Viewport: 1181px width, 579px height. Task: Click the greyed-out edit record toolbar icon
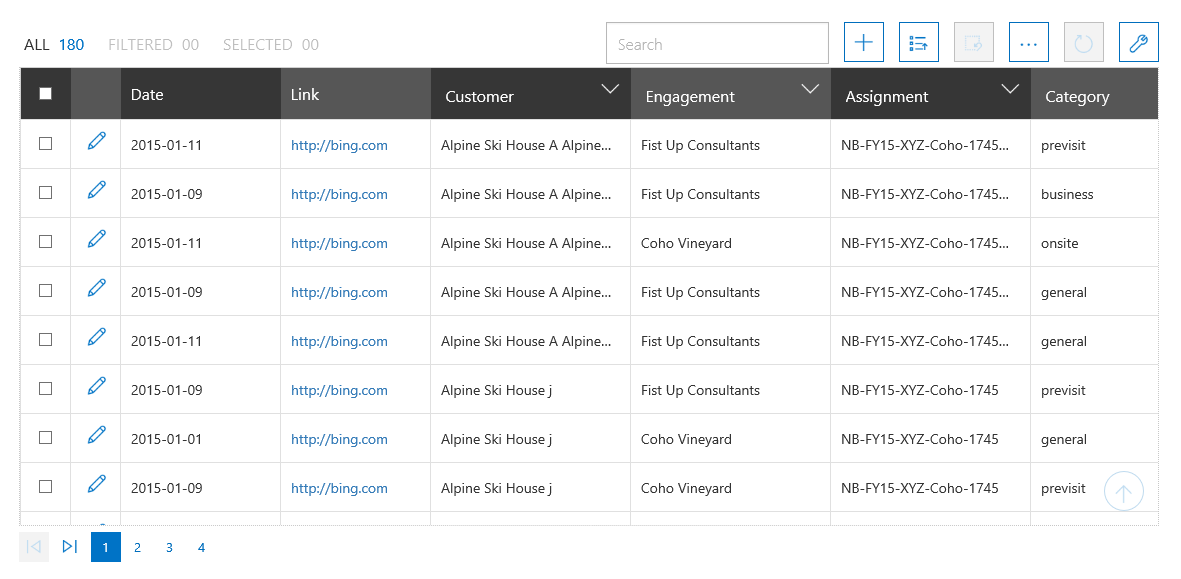pos(974,42)
